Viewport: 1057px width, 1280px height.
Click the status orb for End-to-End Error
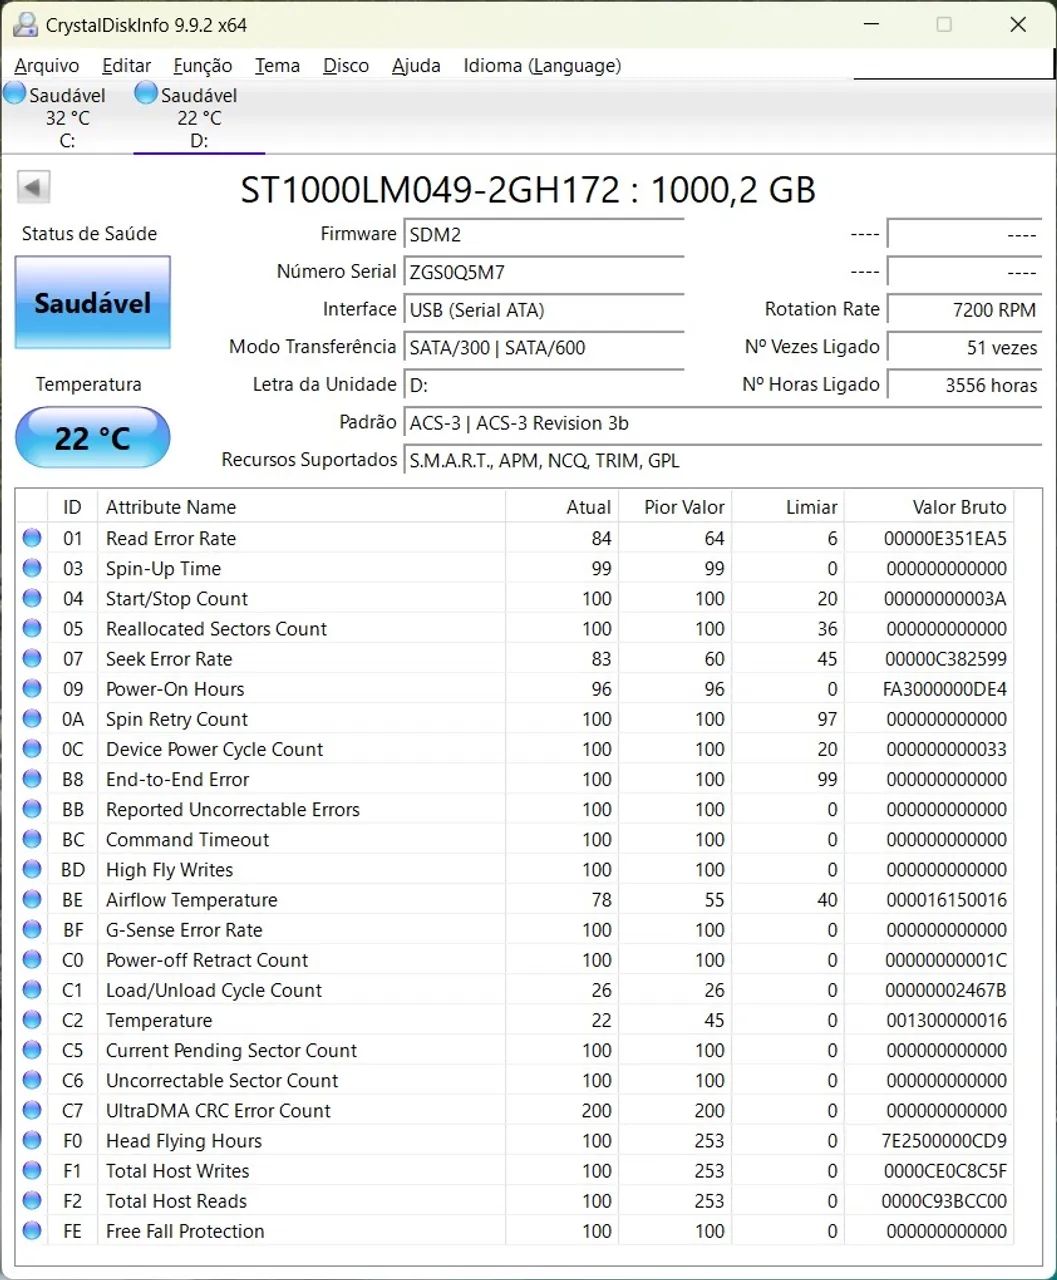click(32, 779)
